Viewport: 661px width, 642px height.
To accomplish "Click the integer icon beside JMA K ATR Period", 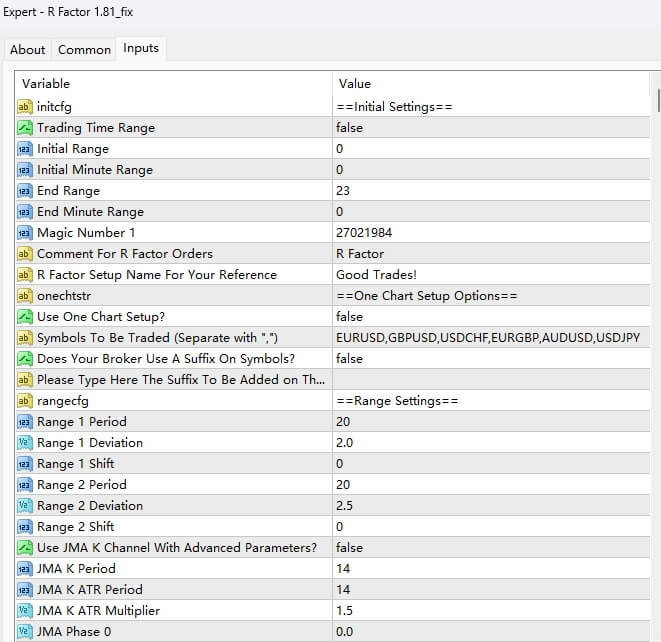I will [x=24, y=590].
